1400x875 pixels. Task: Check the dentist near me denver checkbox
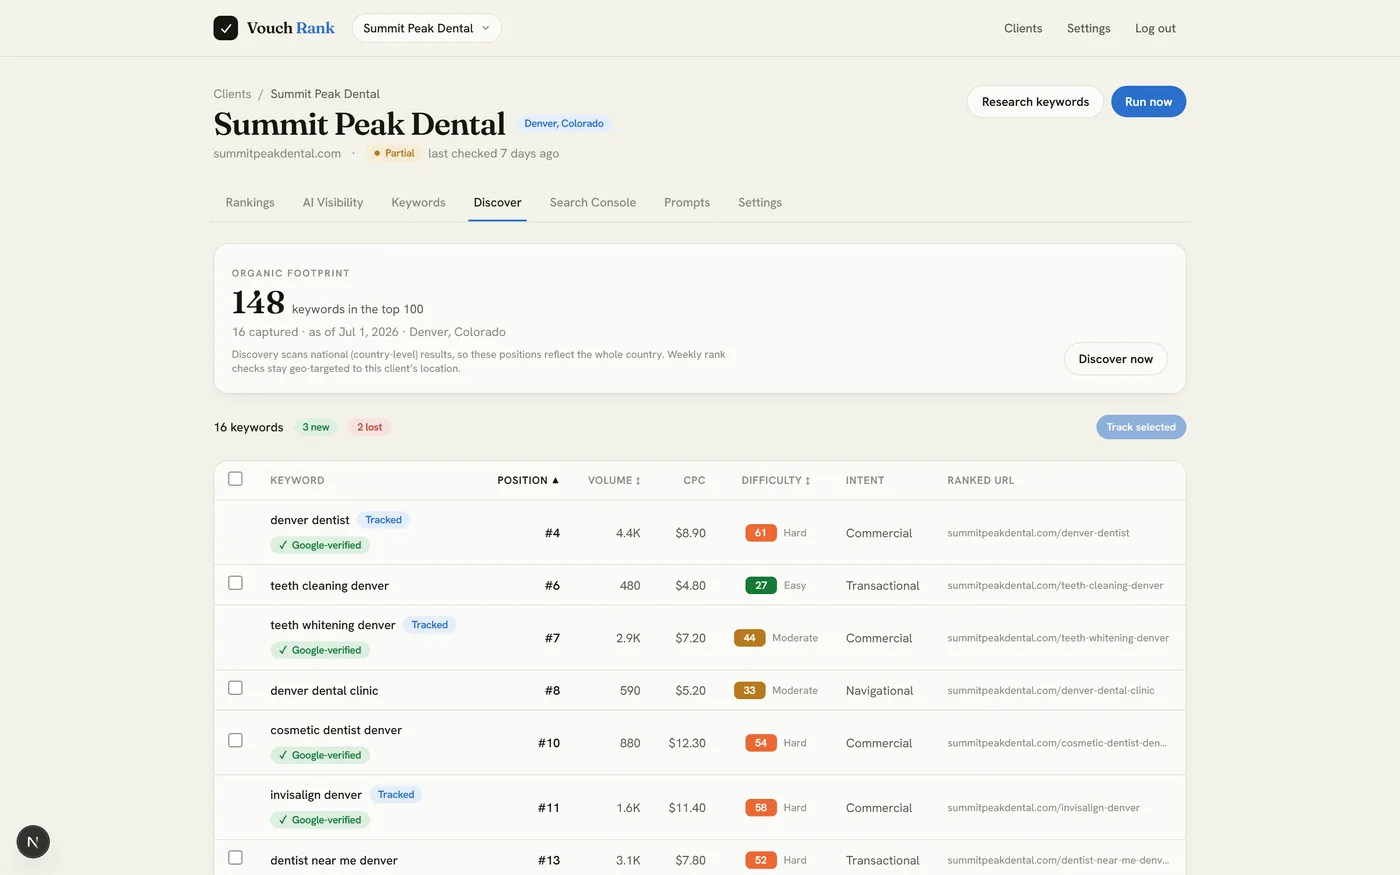[235, 858]
